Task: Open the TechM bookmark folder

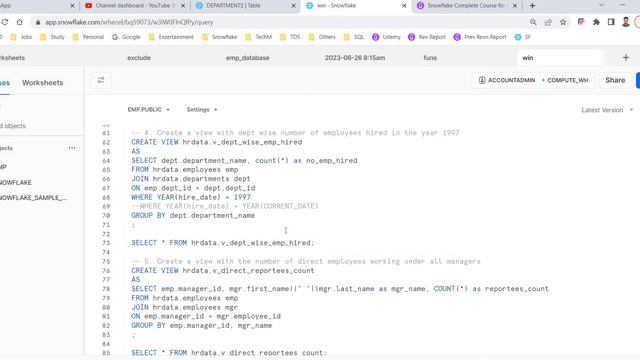Action: coord(258,37)
